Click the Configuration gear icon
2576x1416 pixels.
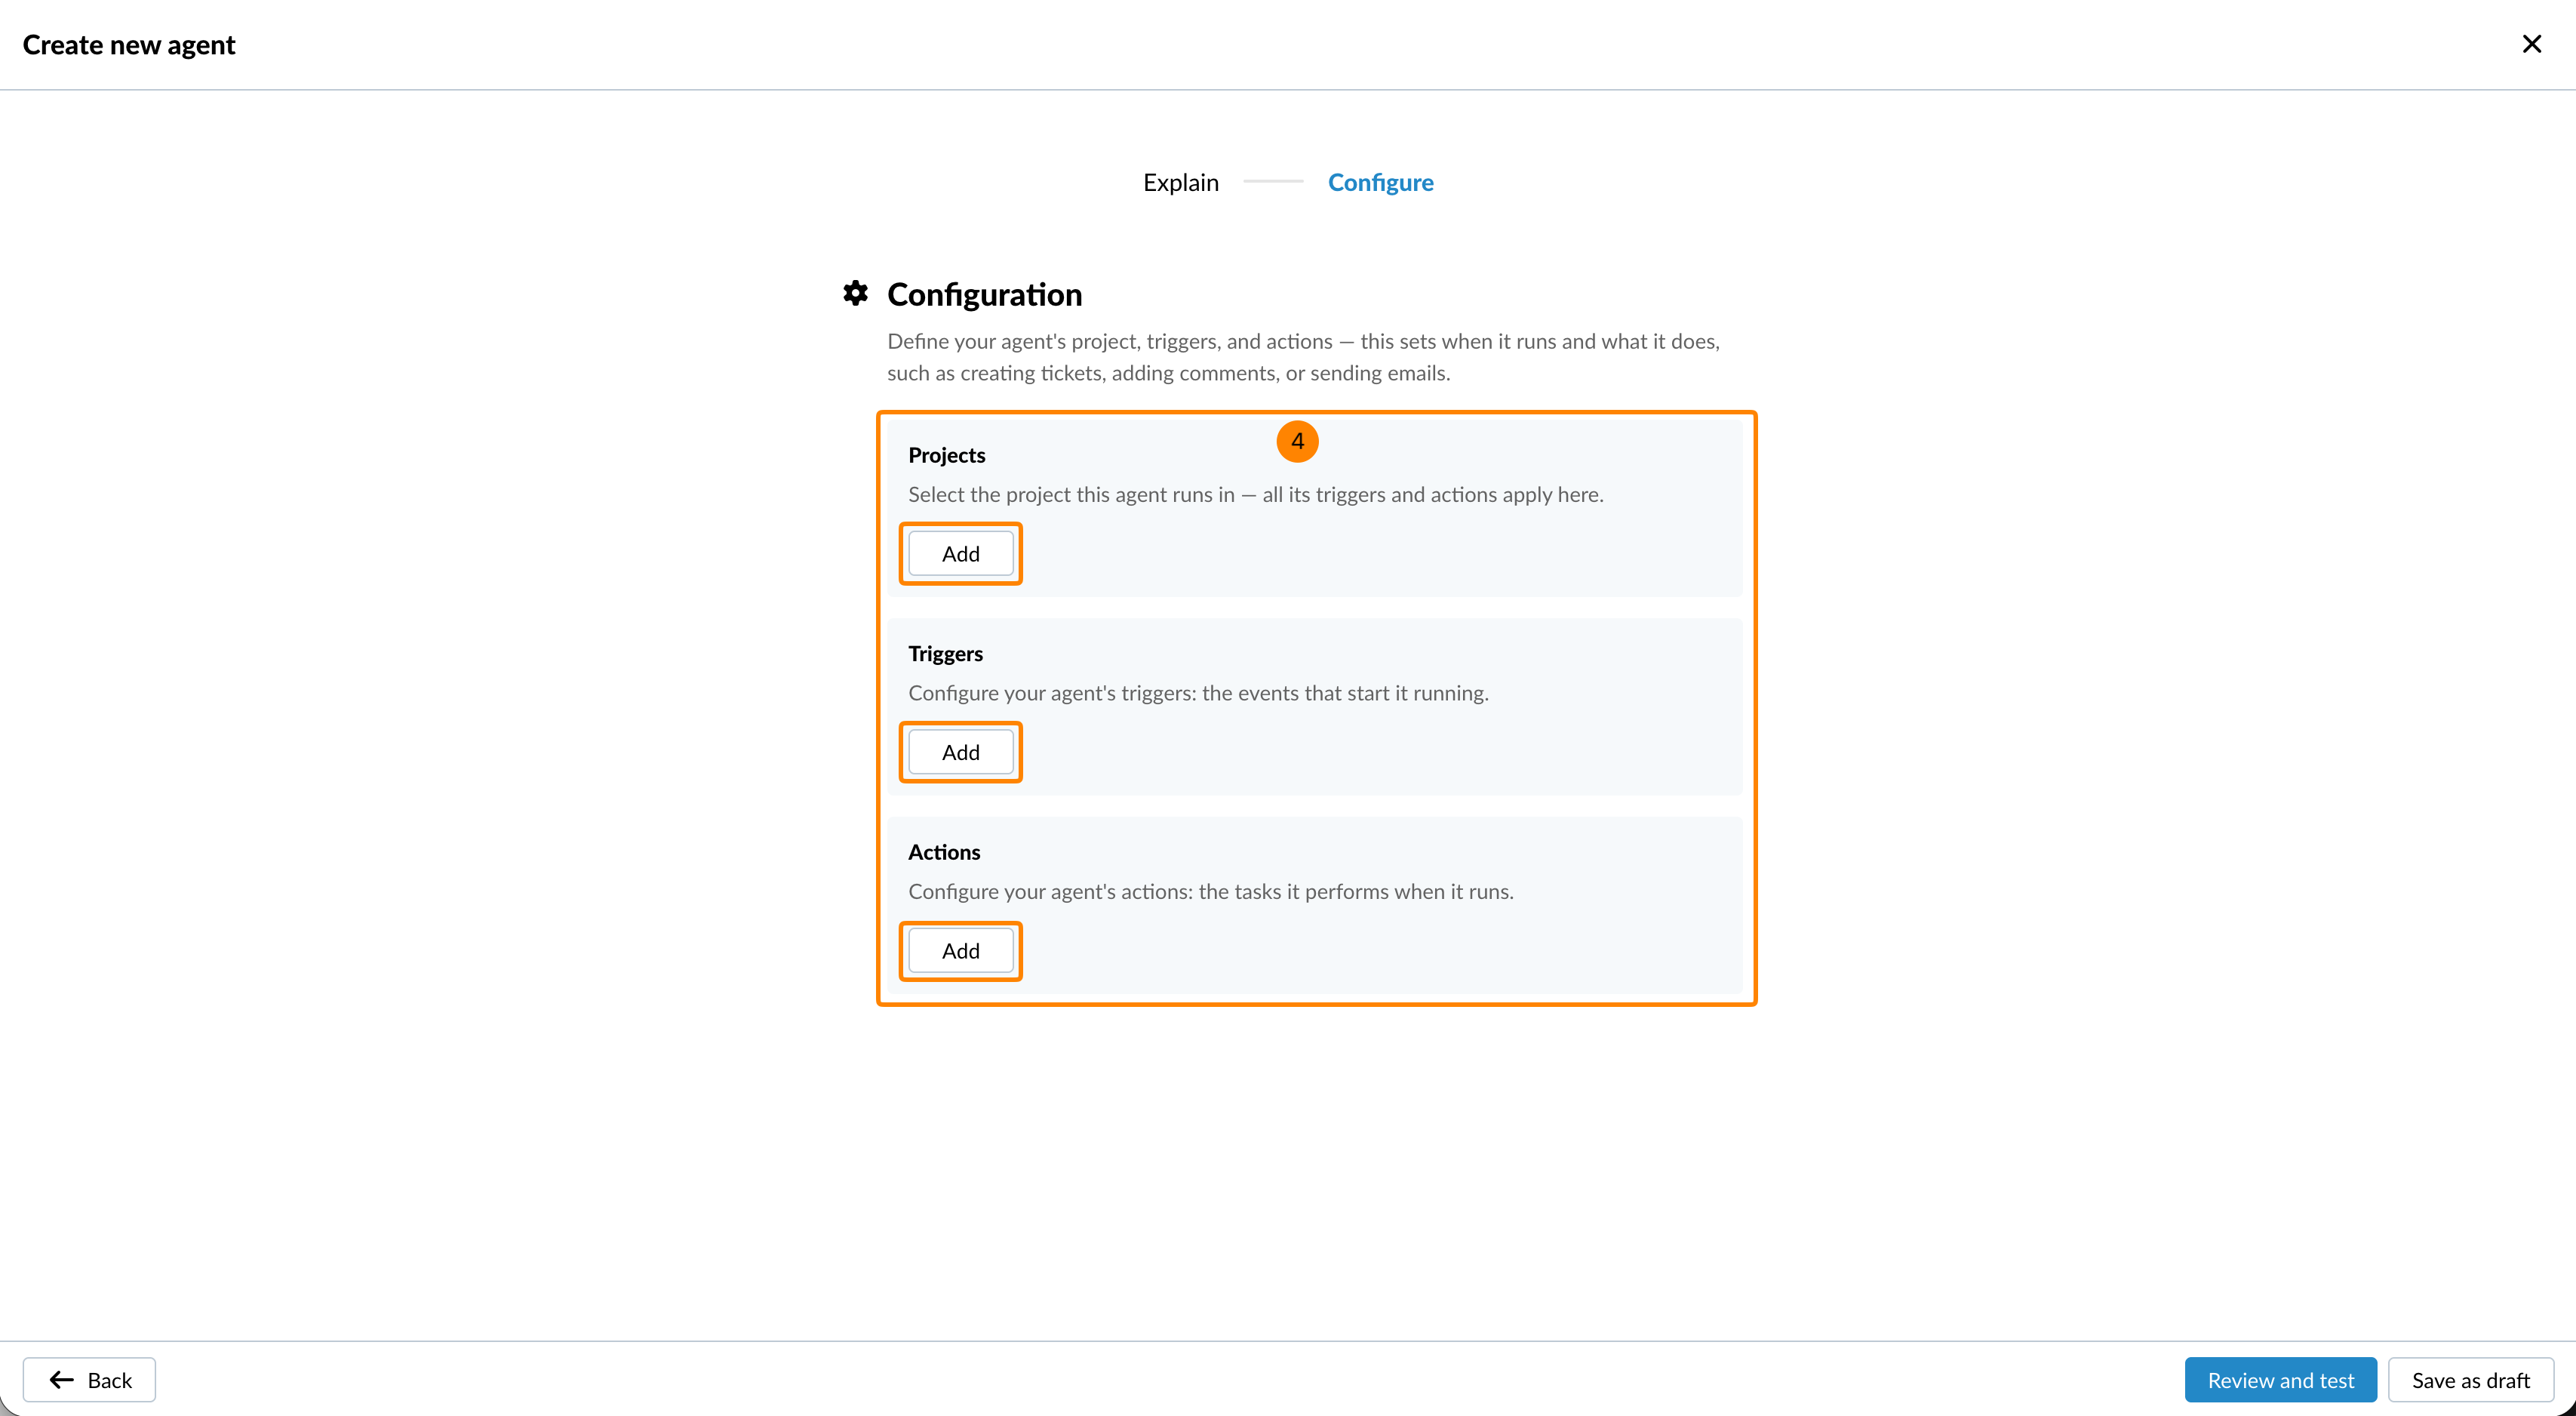[855, 293]
